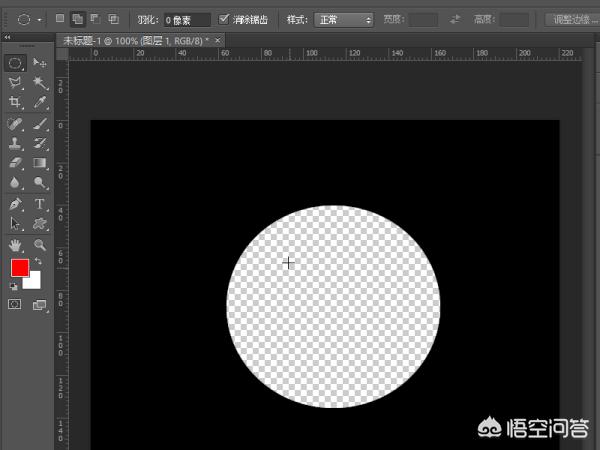Activate the Type tool
Image resolution: width=600 pixels, height=450 pixels.
click(x=40, y=204)
